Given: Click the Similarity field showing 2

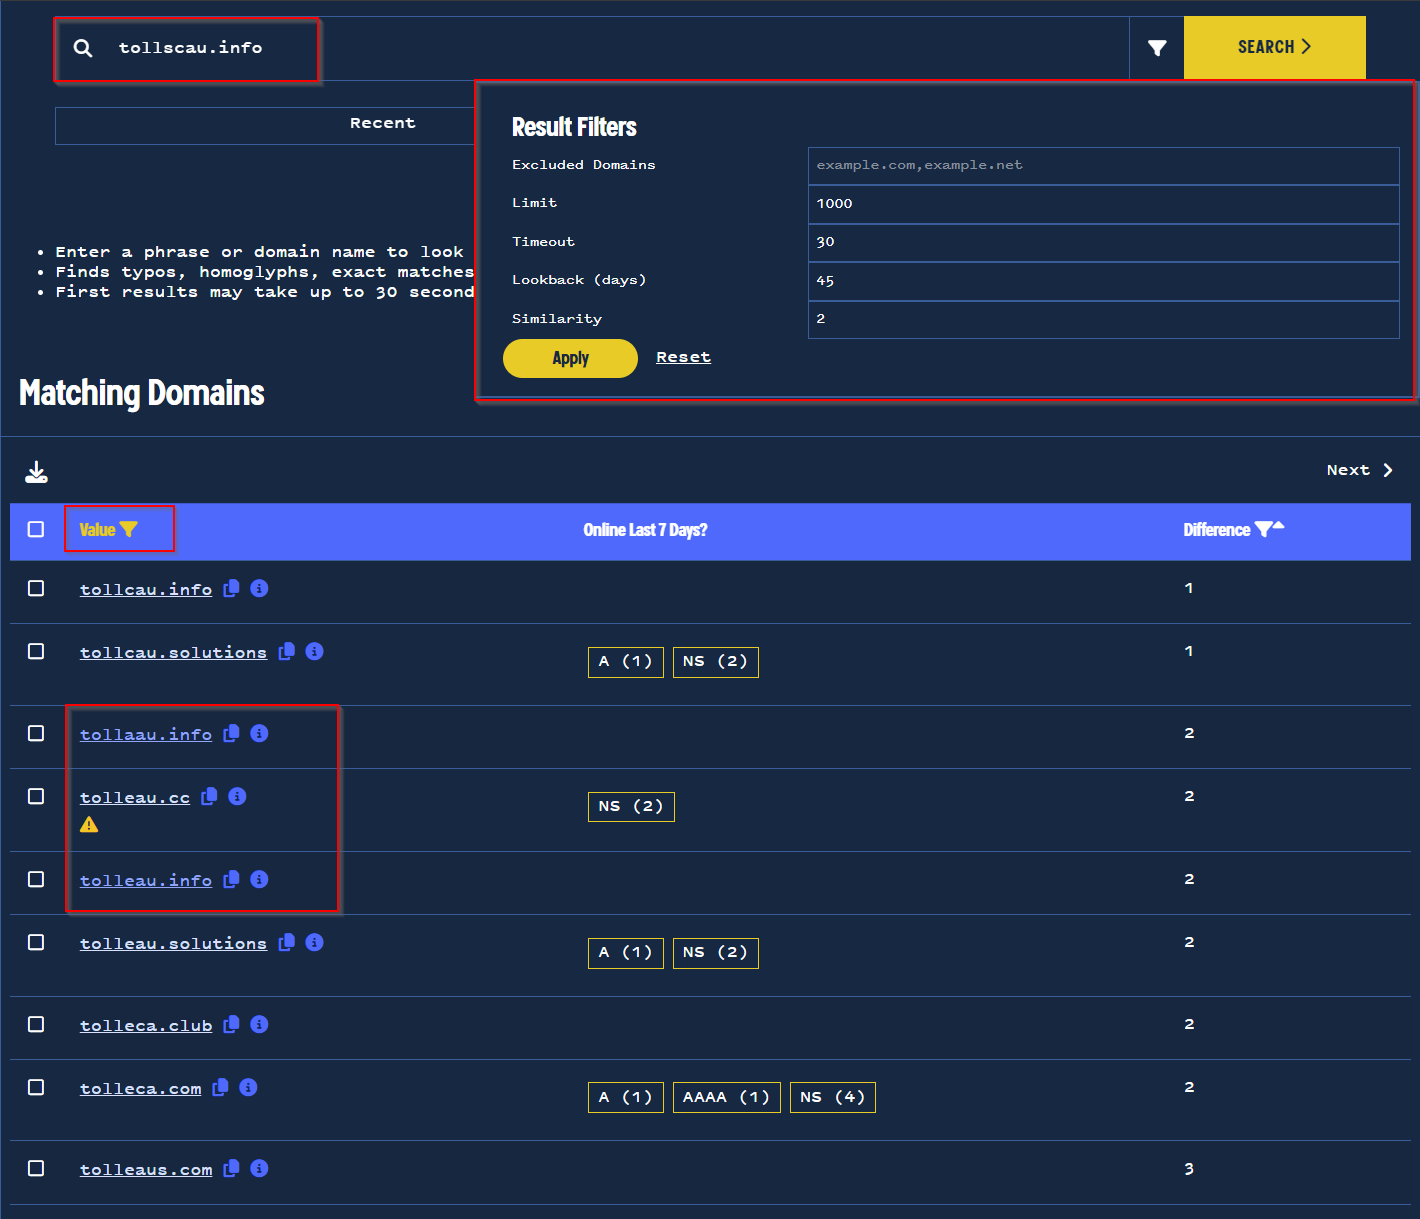Looking at the screenshot, I should click(1103, 319).
